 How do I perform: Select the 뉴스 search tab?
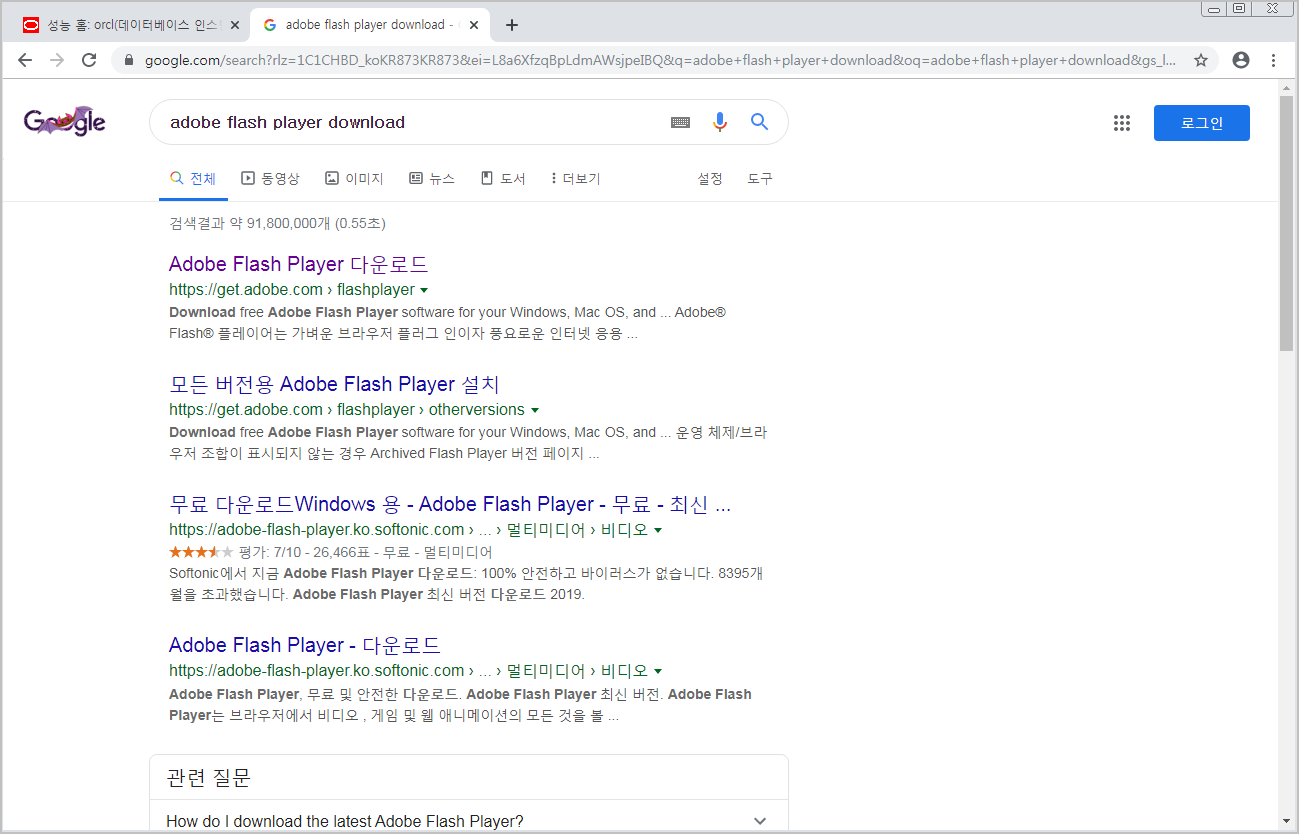pyautogui.click(x=432, y=179)
